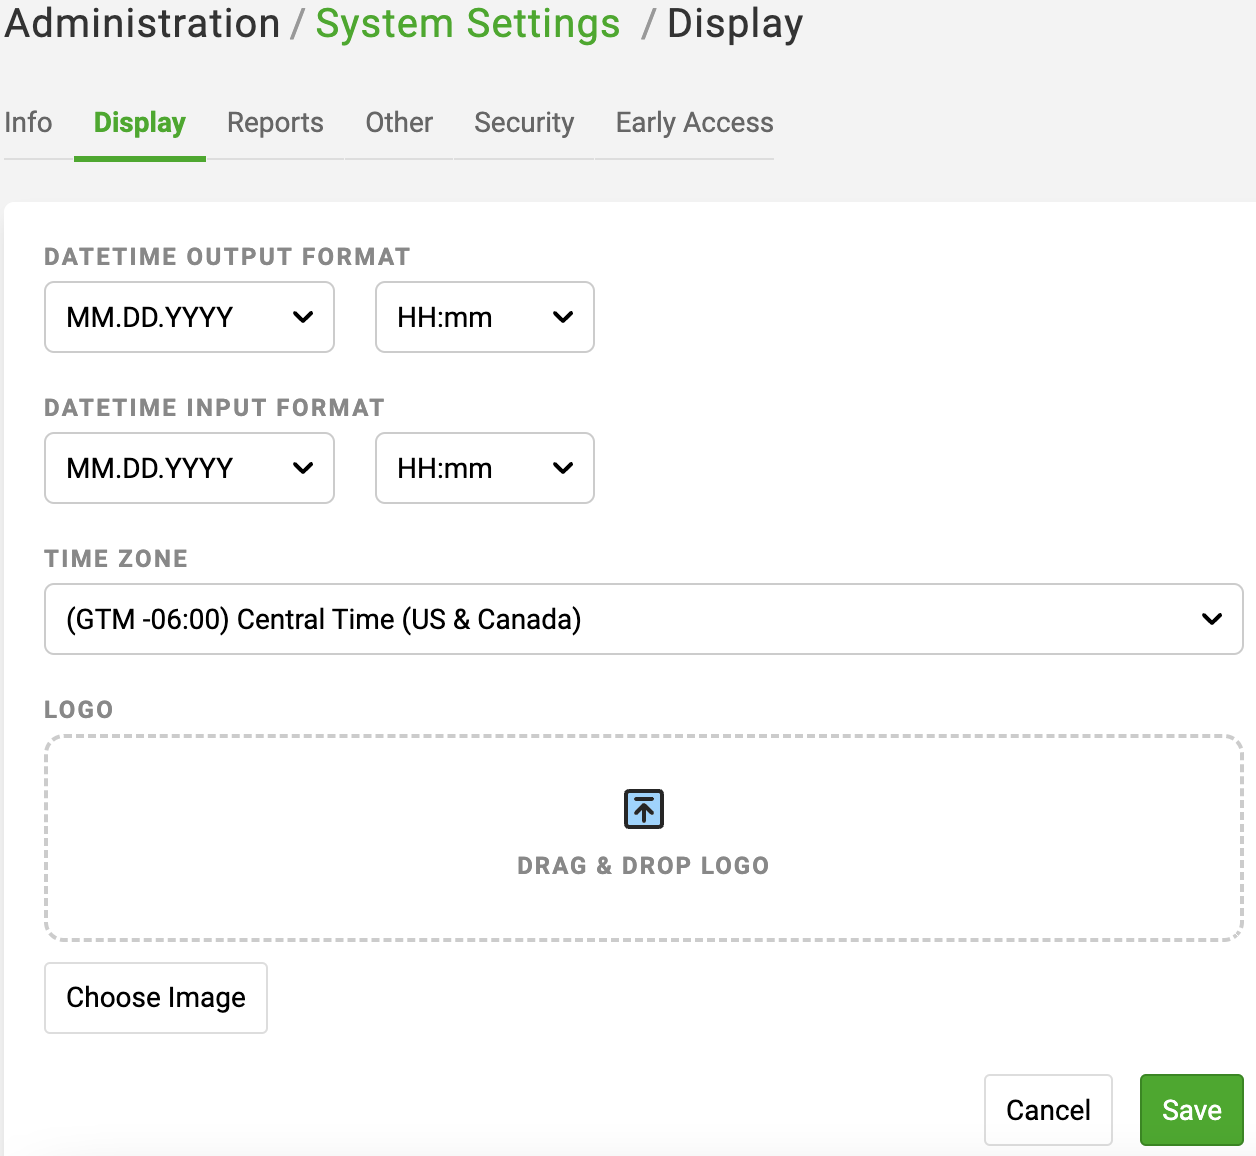Open the datetime output time format dropdown
Viewport: 1256px width, 1156px height.
click(x=485, y=317)
